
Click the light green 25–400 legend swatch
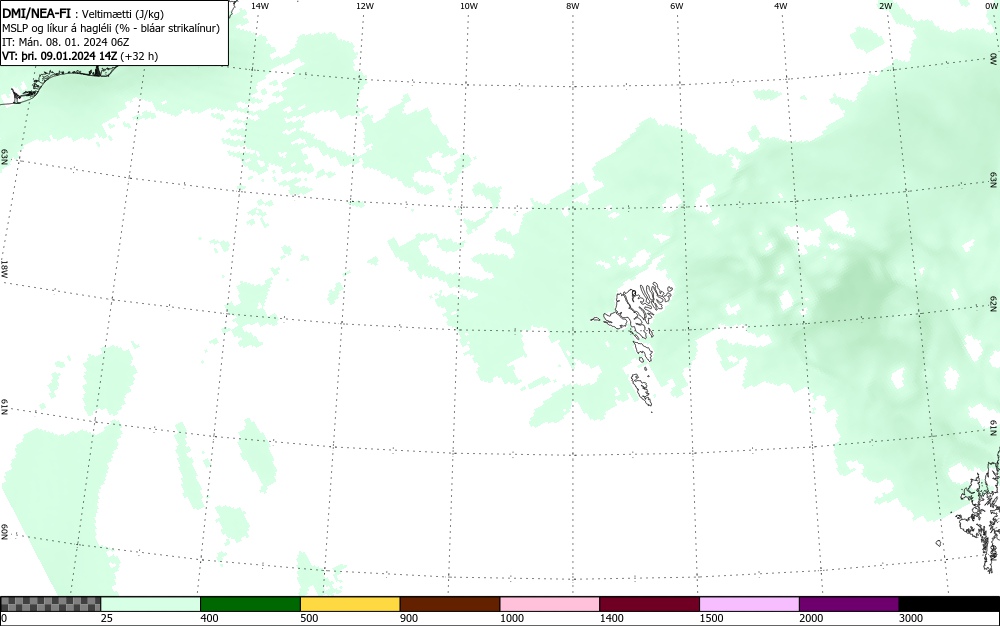[x=151, y=604]
